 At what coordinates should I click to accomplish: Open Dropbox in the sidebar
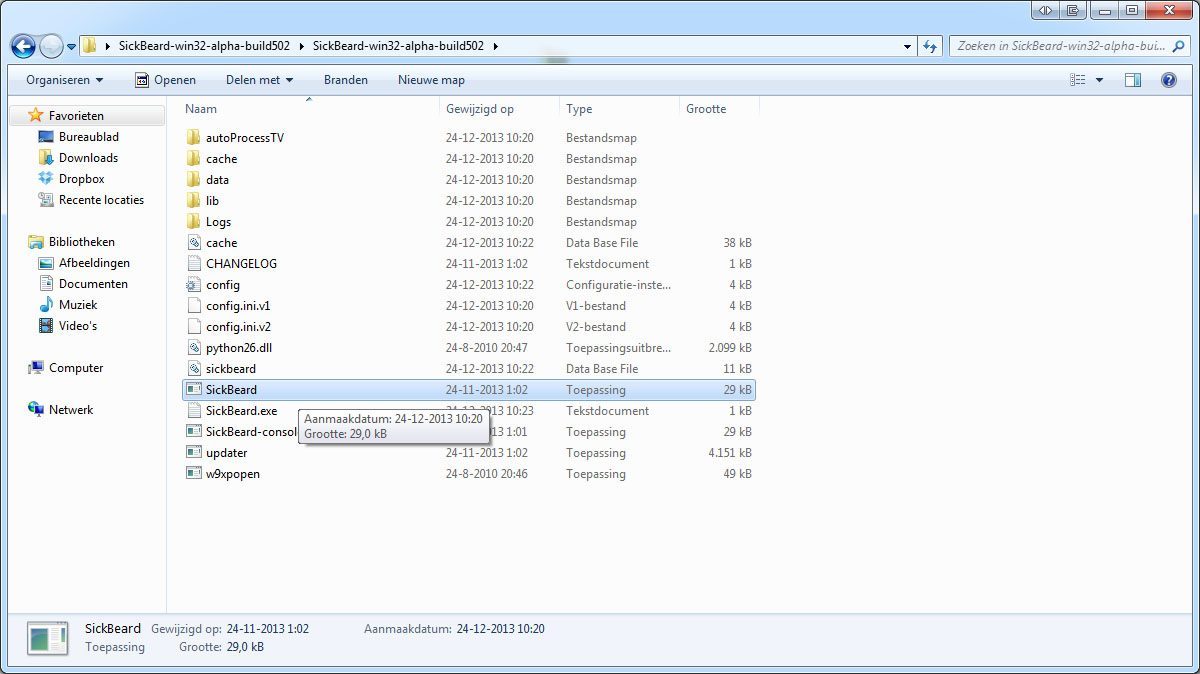(x=81, y=179)
